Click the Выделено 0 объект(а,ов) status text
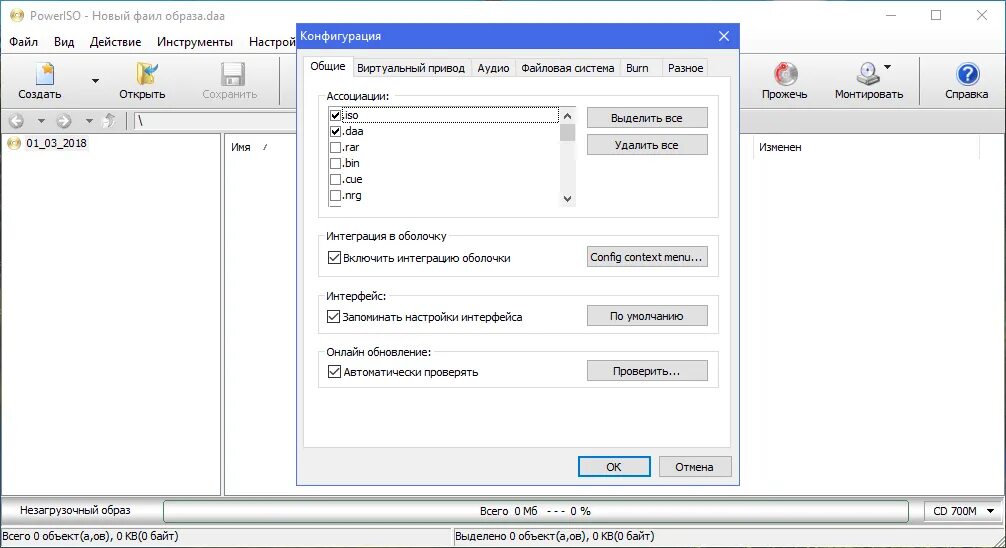Viewport: 1006px width, 548px height. [x=555, y=536]
